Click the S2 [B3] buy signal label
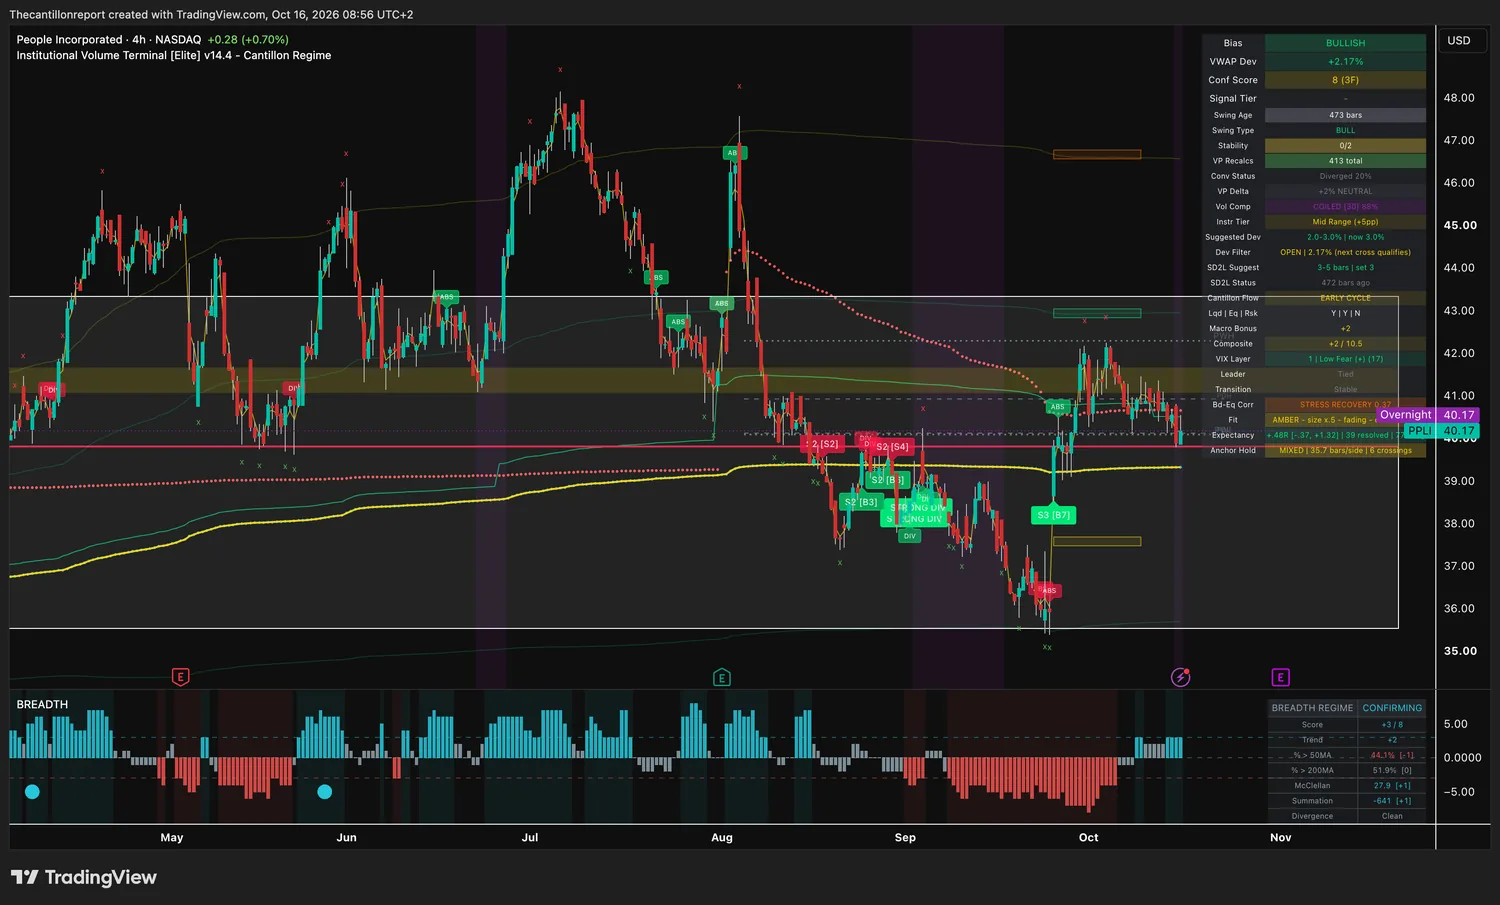The image size is (1500, 905). [x=861, y=502]
